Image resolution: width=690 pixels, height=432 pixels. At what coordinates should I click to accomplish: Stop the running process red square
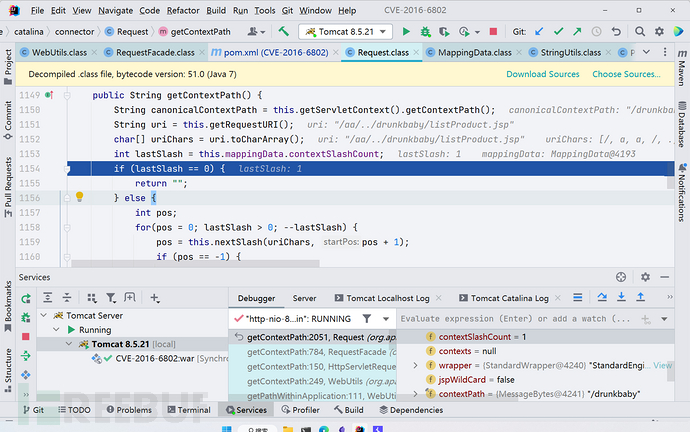[x=493, y=32]
